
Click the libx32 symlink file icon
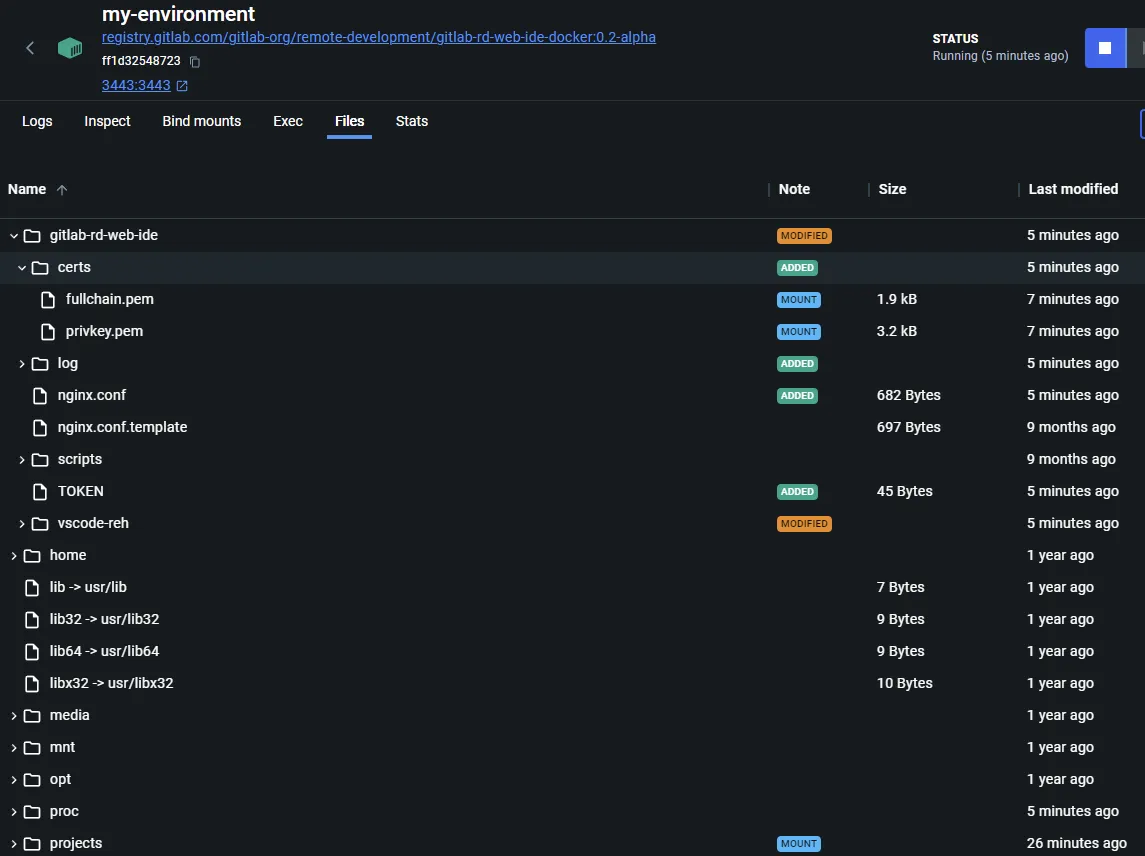click(x=32, y=684)
